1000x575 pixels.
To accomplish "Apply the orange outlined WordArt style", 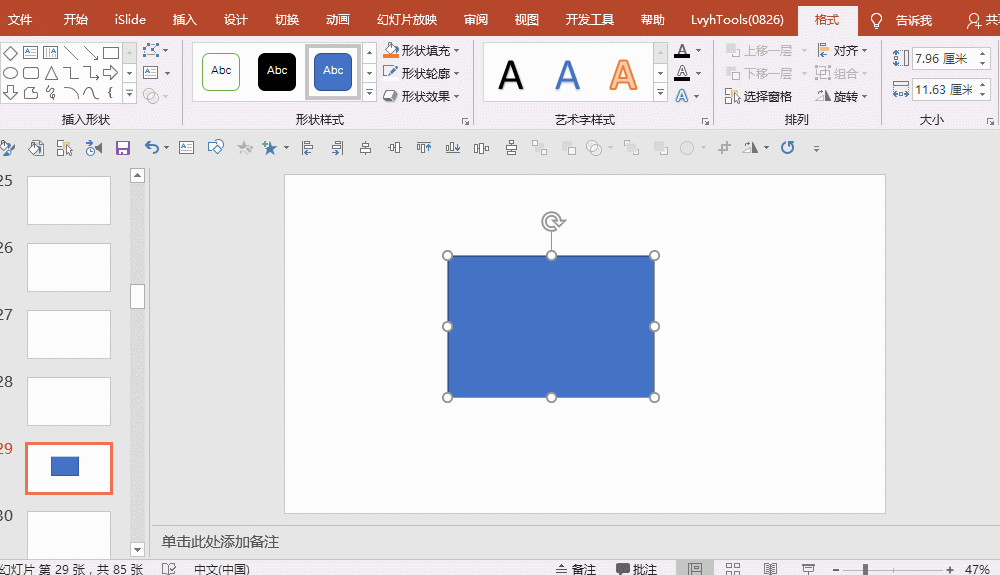I will click(x=623, y=75).
